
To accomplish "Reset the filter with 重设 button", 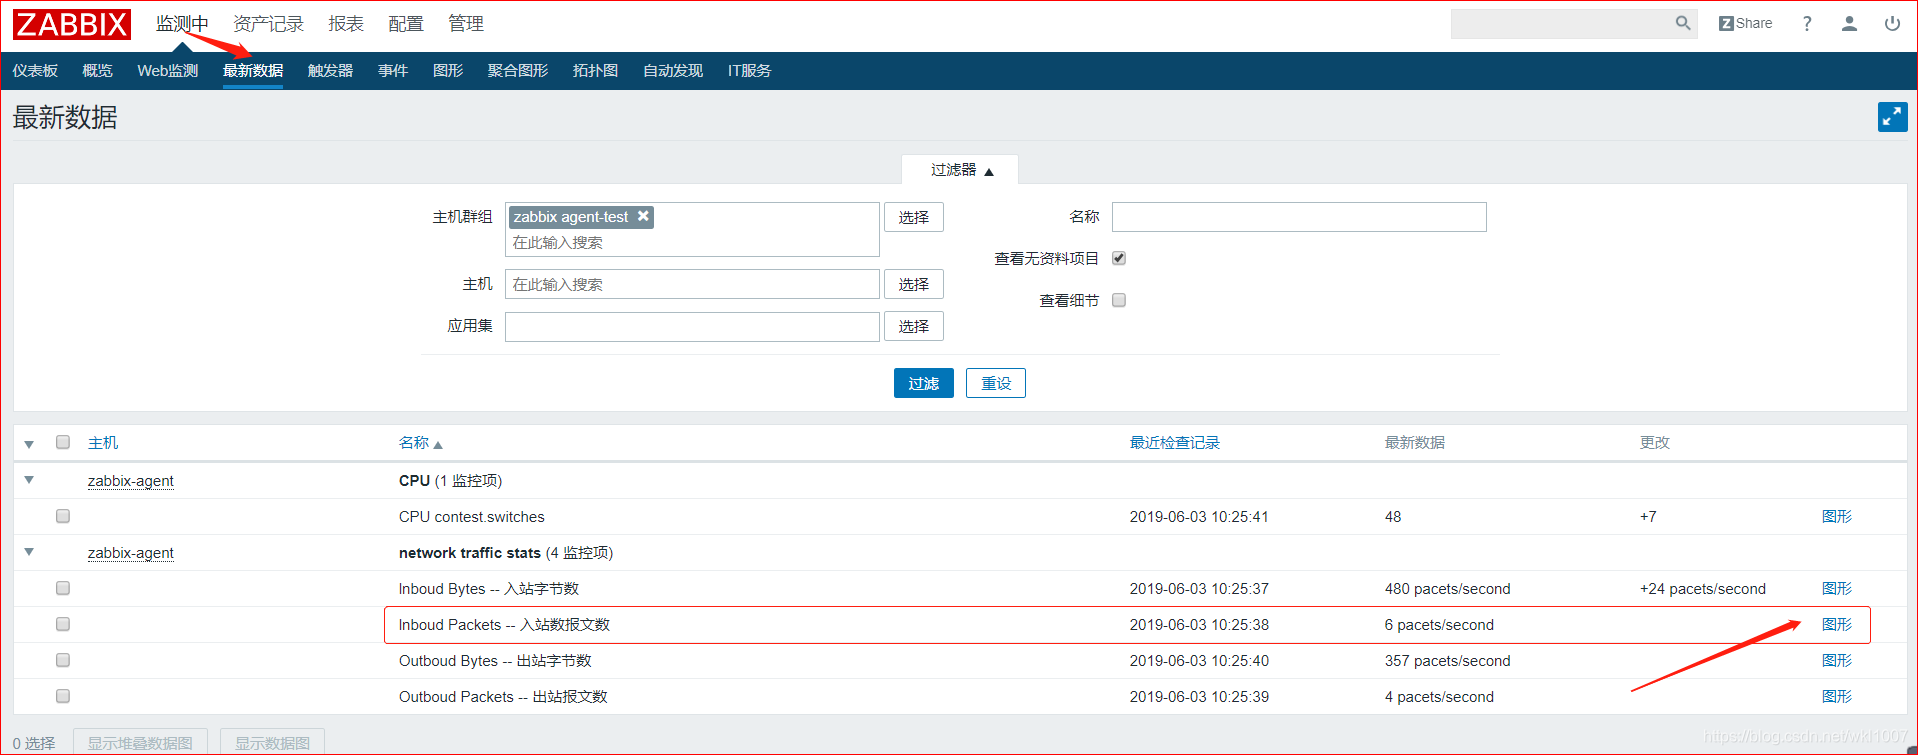I will click(996, 383).
